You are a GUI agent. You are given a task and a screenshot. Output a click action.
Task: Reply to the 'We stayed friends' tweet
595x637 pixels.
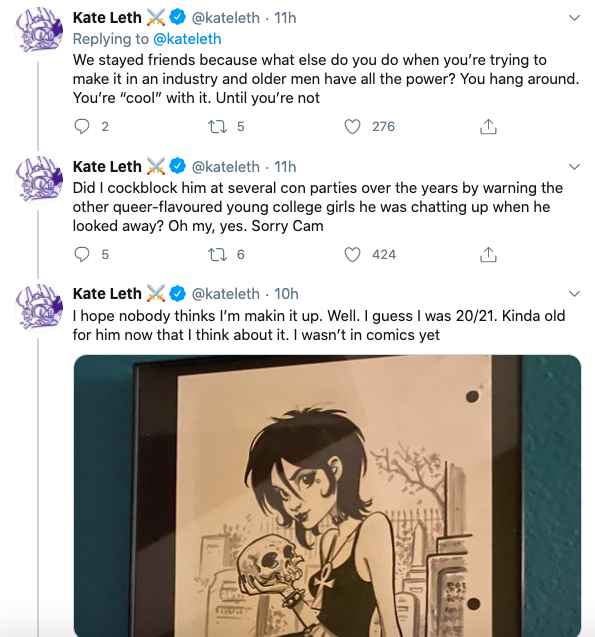(82, 127)
